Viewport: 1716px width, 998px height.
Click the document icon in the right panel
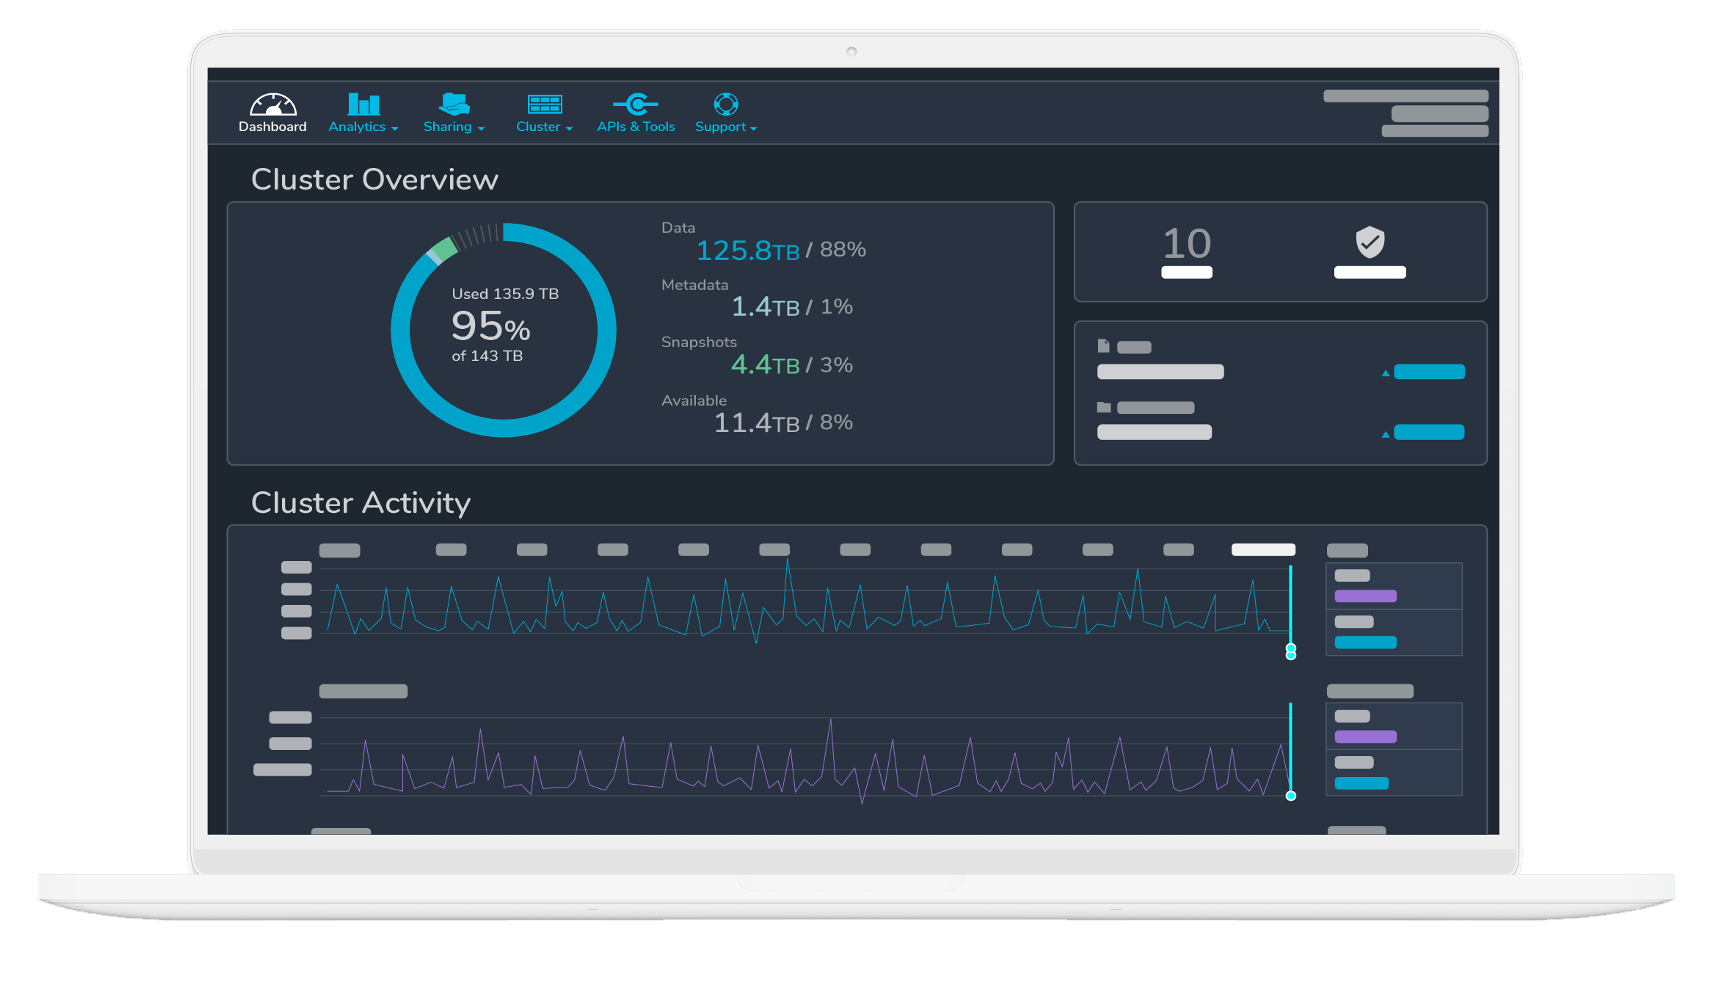(1103, 345)
